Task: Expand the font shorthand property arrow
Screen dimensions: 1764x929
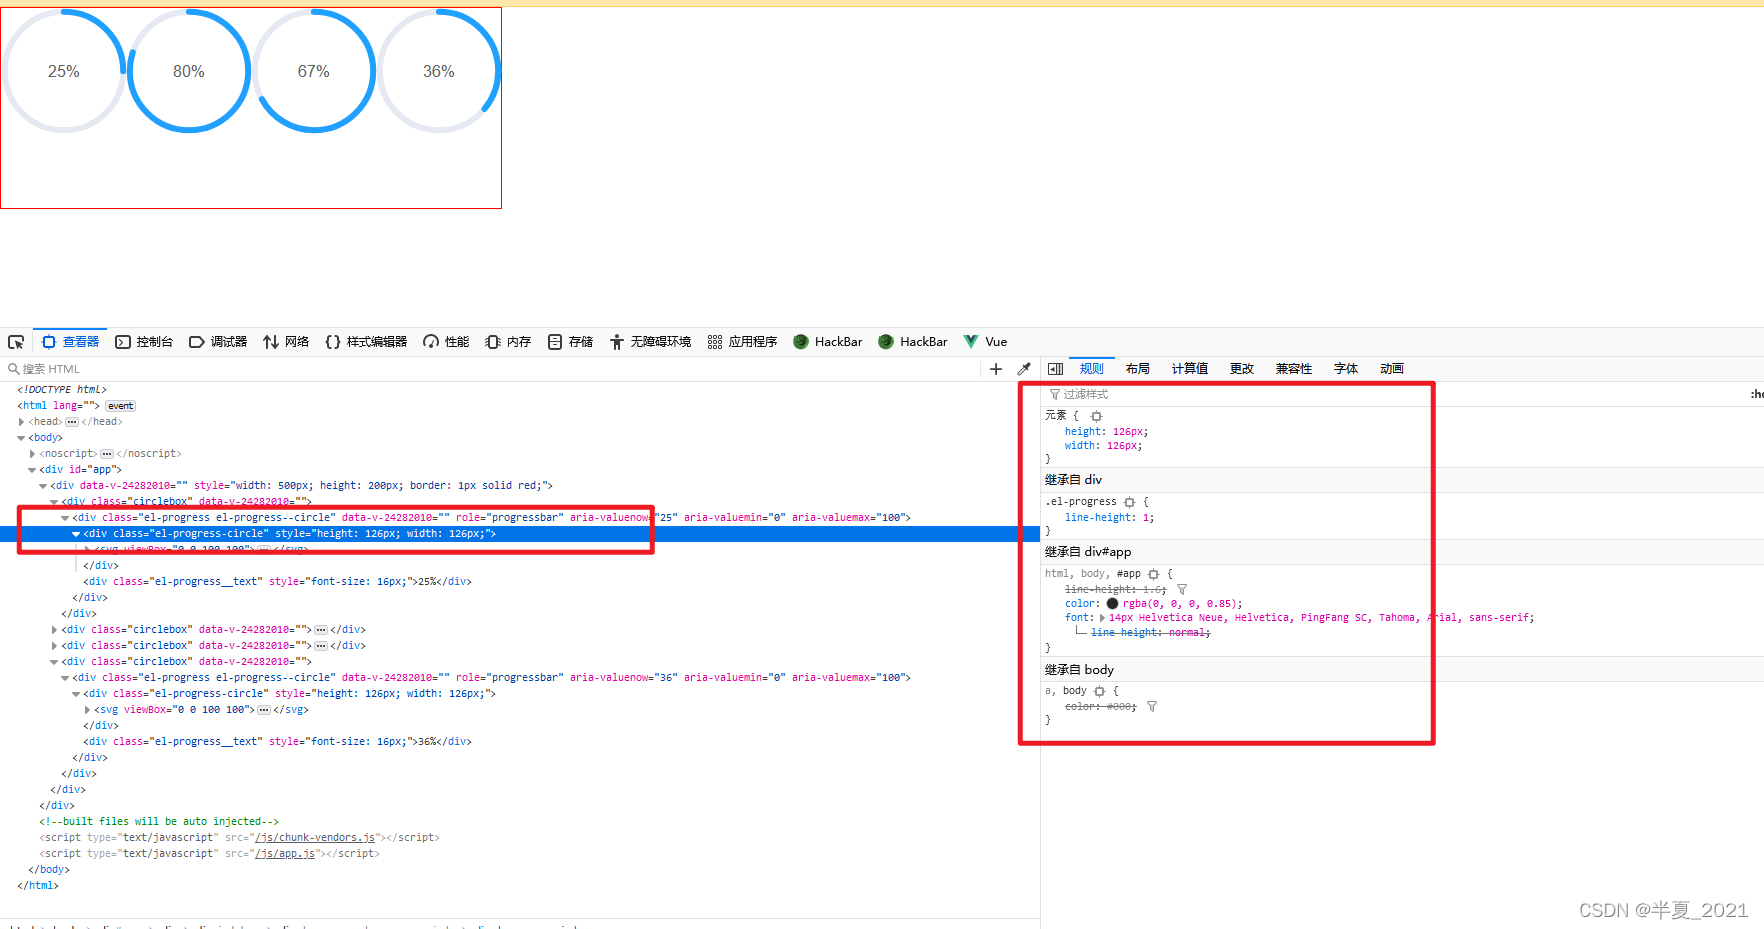Action: click(x=1103, y=618)
